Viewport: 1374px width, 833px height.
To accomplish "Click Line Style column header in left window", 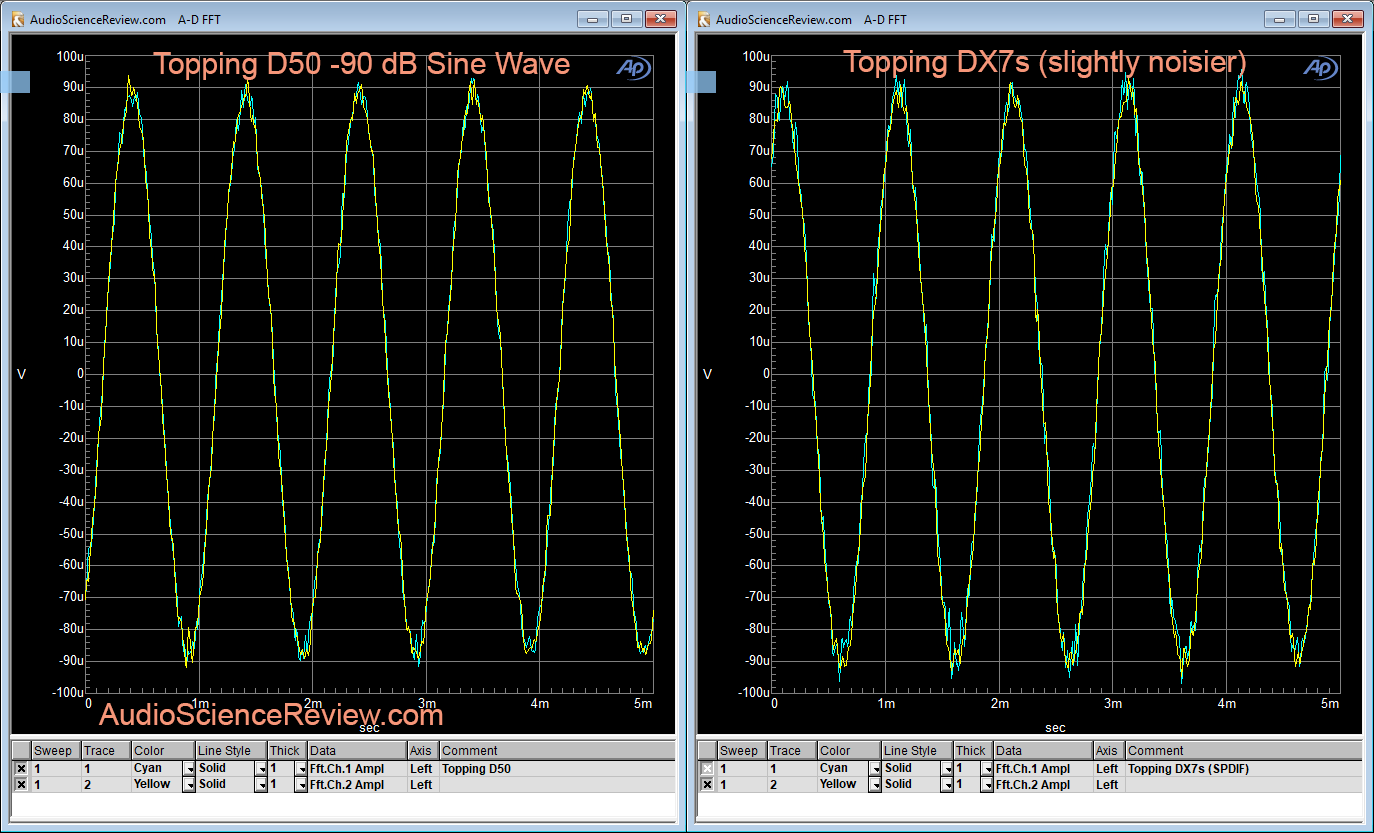I will tap(231, 751).
